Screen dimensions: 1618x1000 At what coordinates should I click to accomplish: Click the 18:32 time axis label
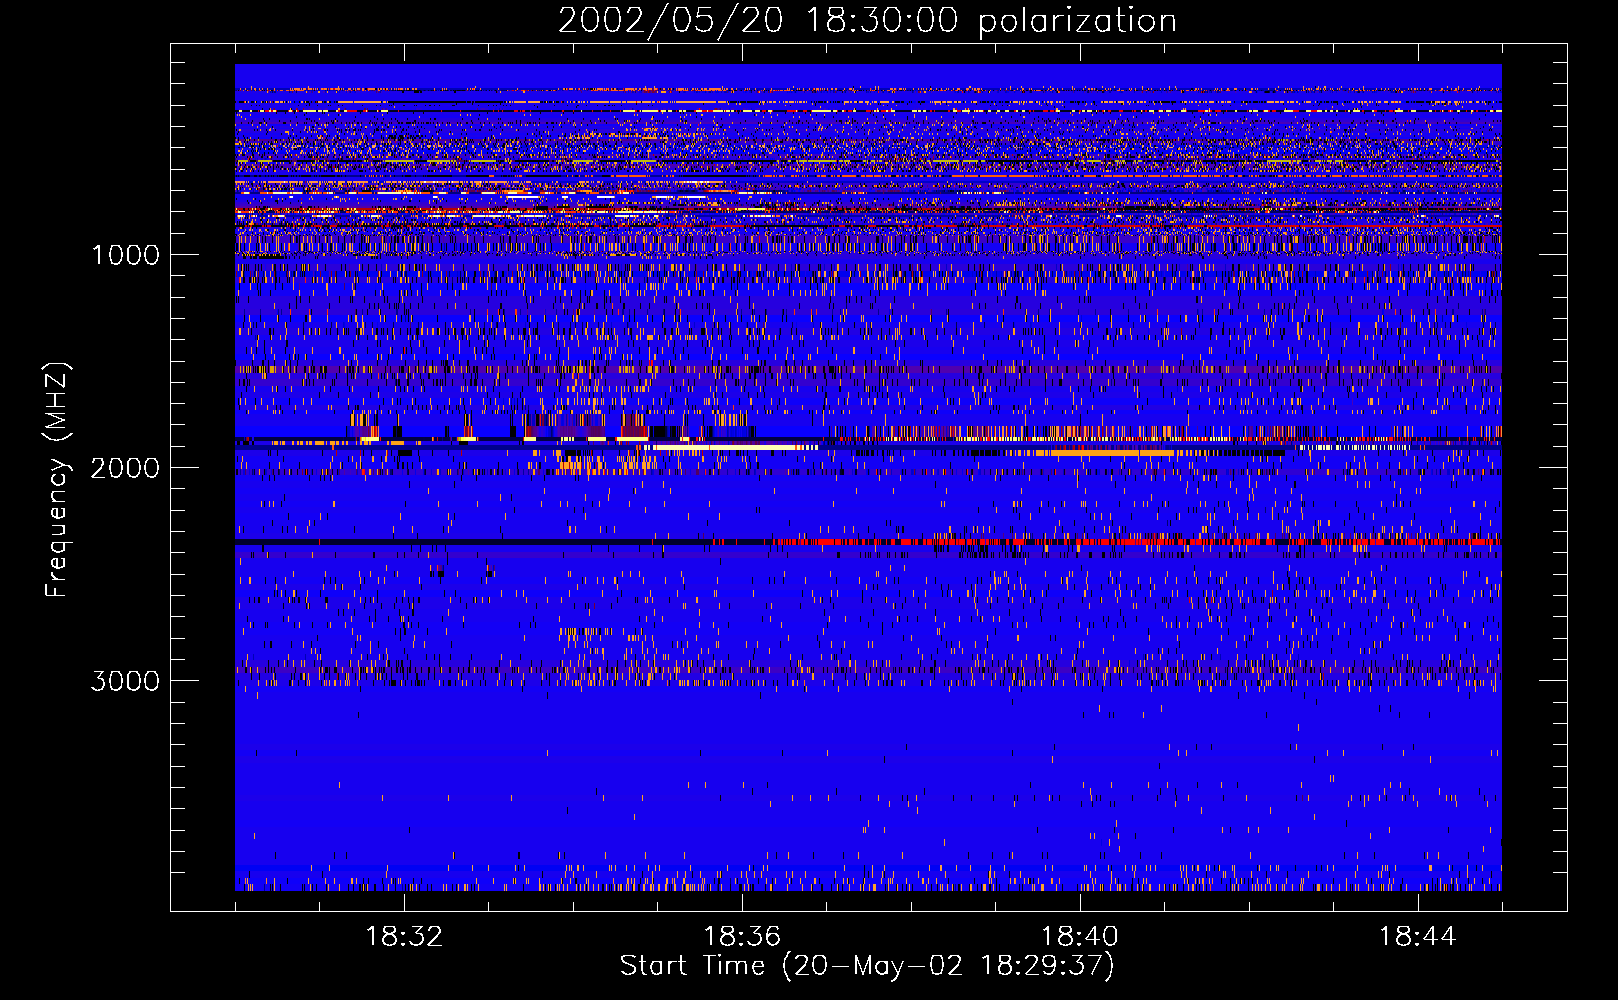pos(404,937)
